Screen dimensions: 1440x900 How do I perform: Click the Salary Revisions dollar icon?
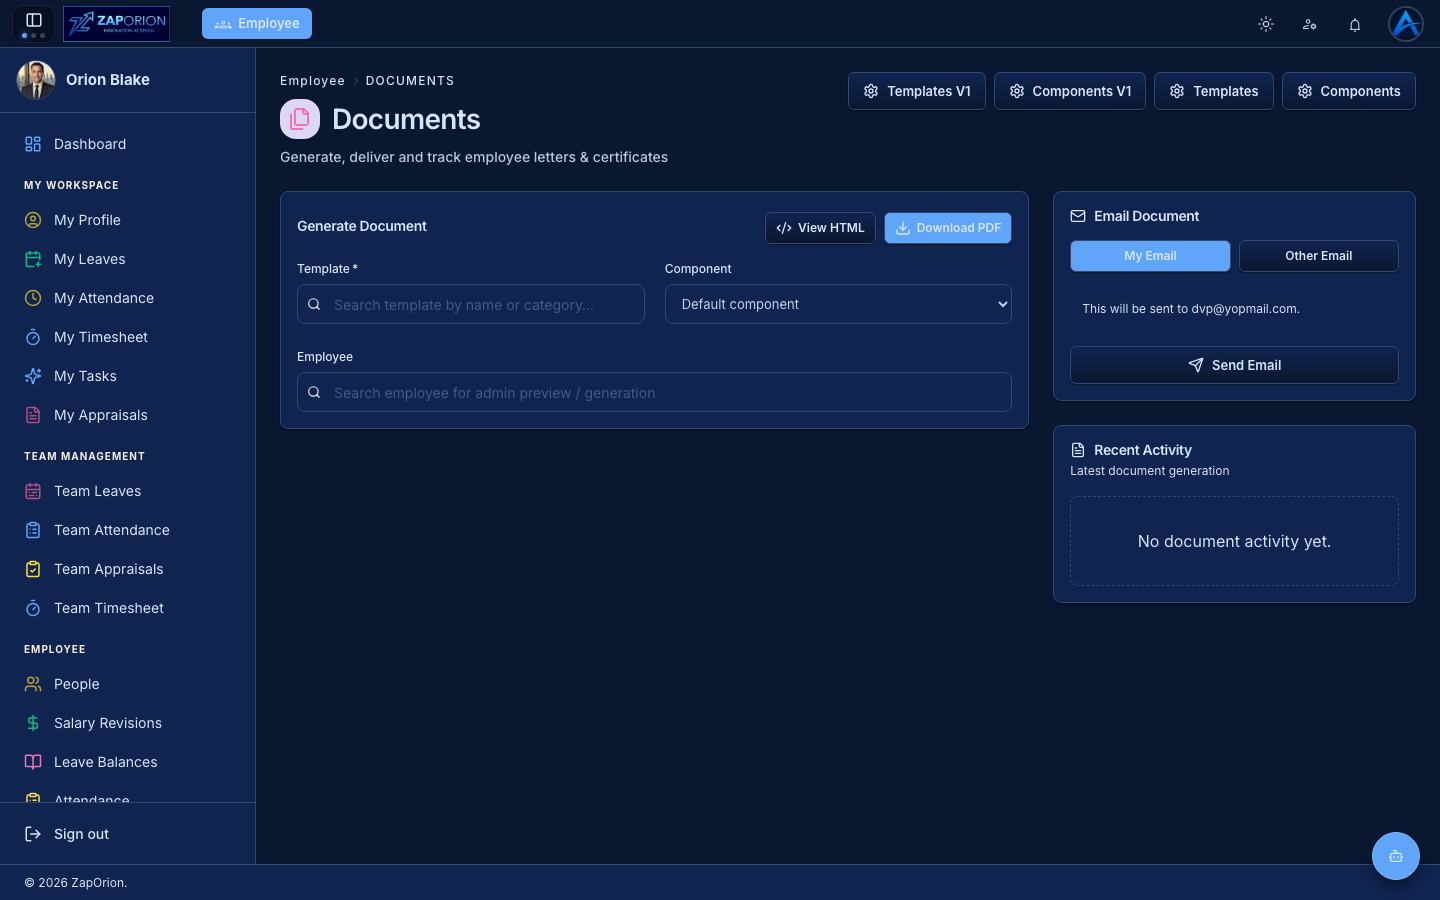click(x=33, y=723)
